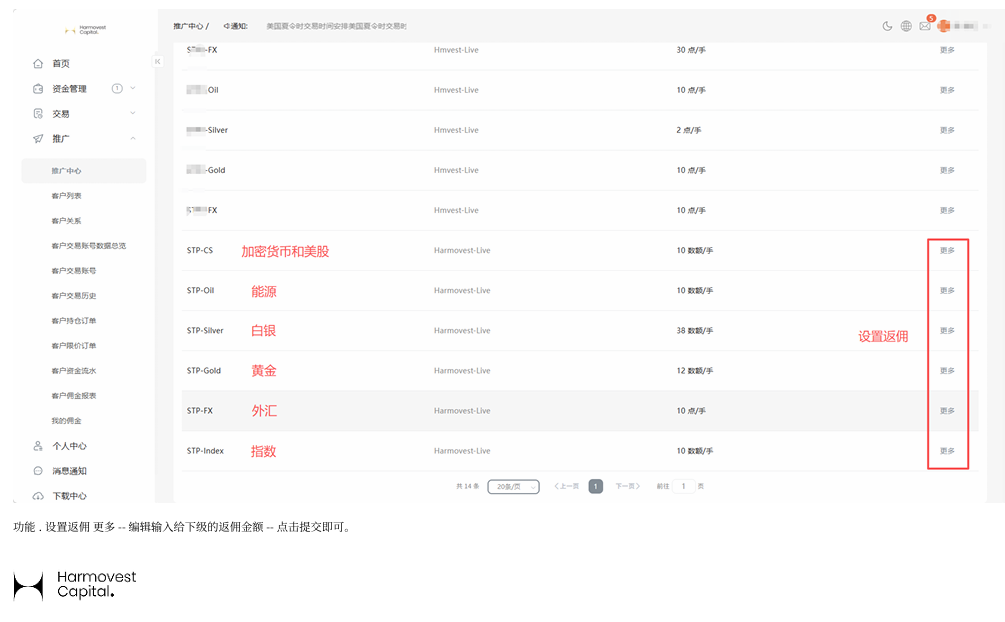1005x622 pixels.
Task: Click the 12 数额/手 value
Action: coord(695,371)
